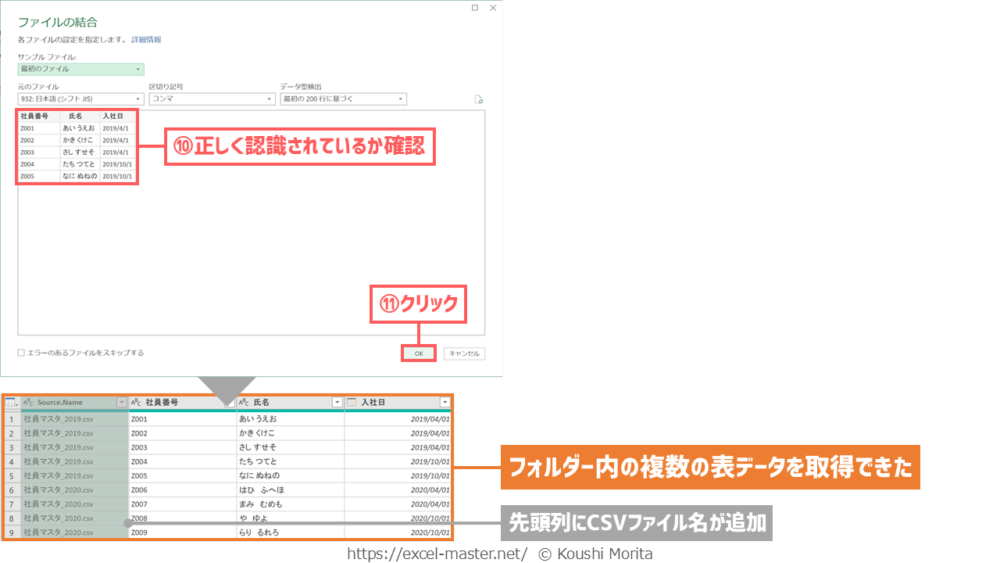The height and width of the screenshot is (563, 1000).
Task: Click the ABC type icon on 氏名 column
Action: 244,402
